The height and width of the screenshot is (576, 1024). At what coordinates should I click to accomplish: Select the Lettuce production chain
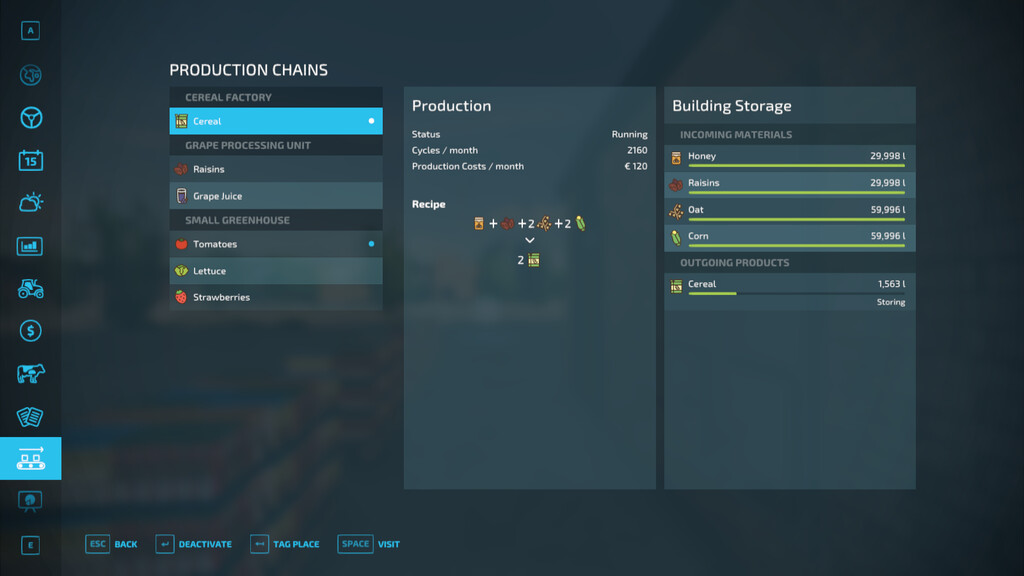pyautogui.click(x=275, y=271)
